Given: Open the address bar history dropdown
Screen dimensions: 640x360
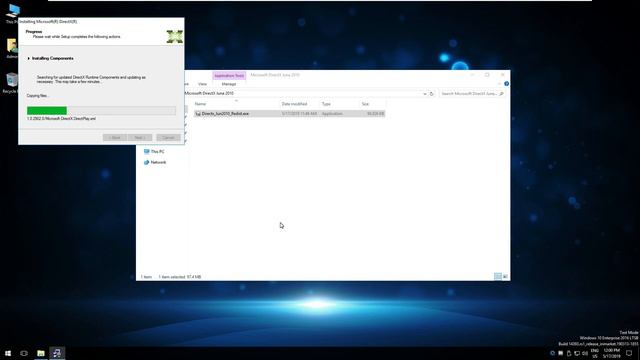Looking at the screenshot, I should pos(425,94).
